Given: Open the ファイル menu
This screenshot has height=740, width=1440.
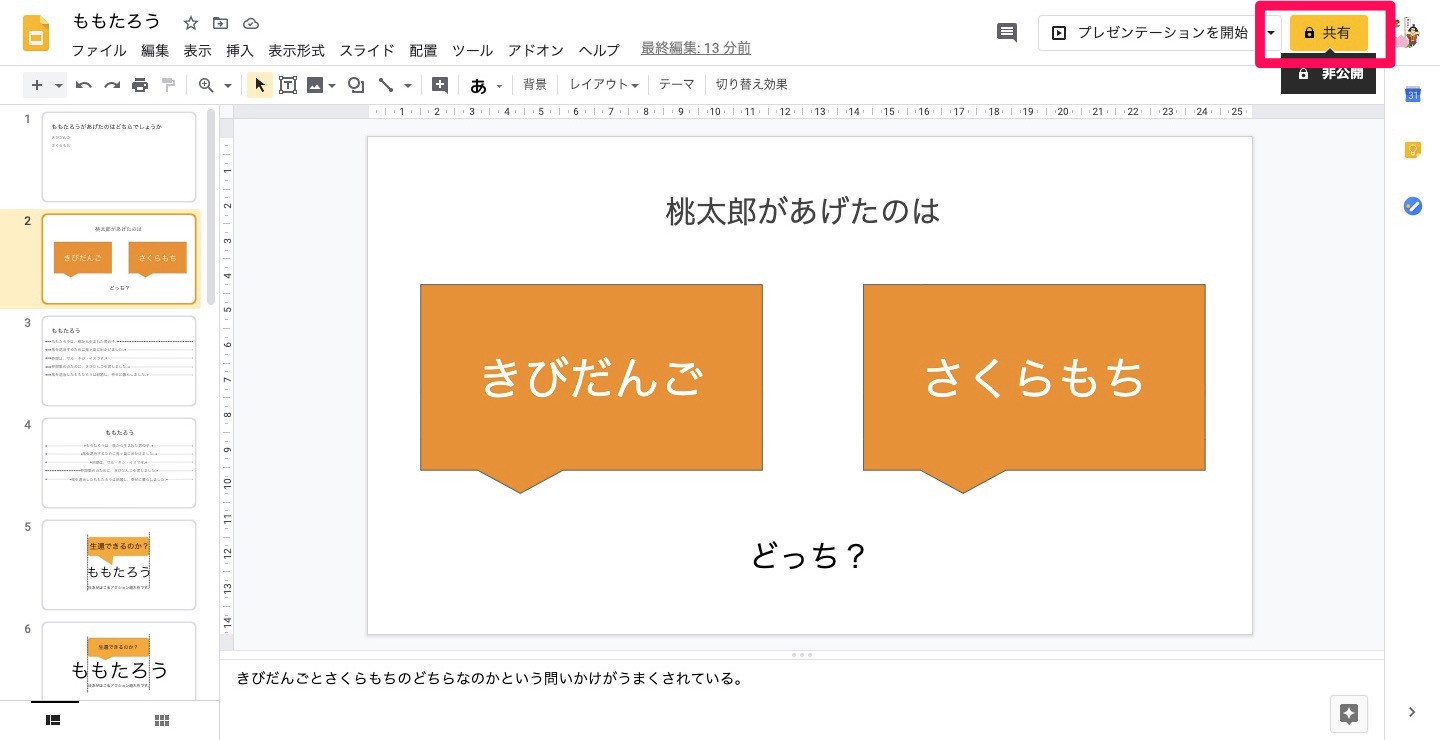Looking at the screenshot, I should coord(99,50).
